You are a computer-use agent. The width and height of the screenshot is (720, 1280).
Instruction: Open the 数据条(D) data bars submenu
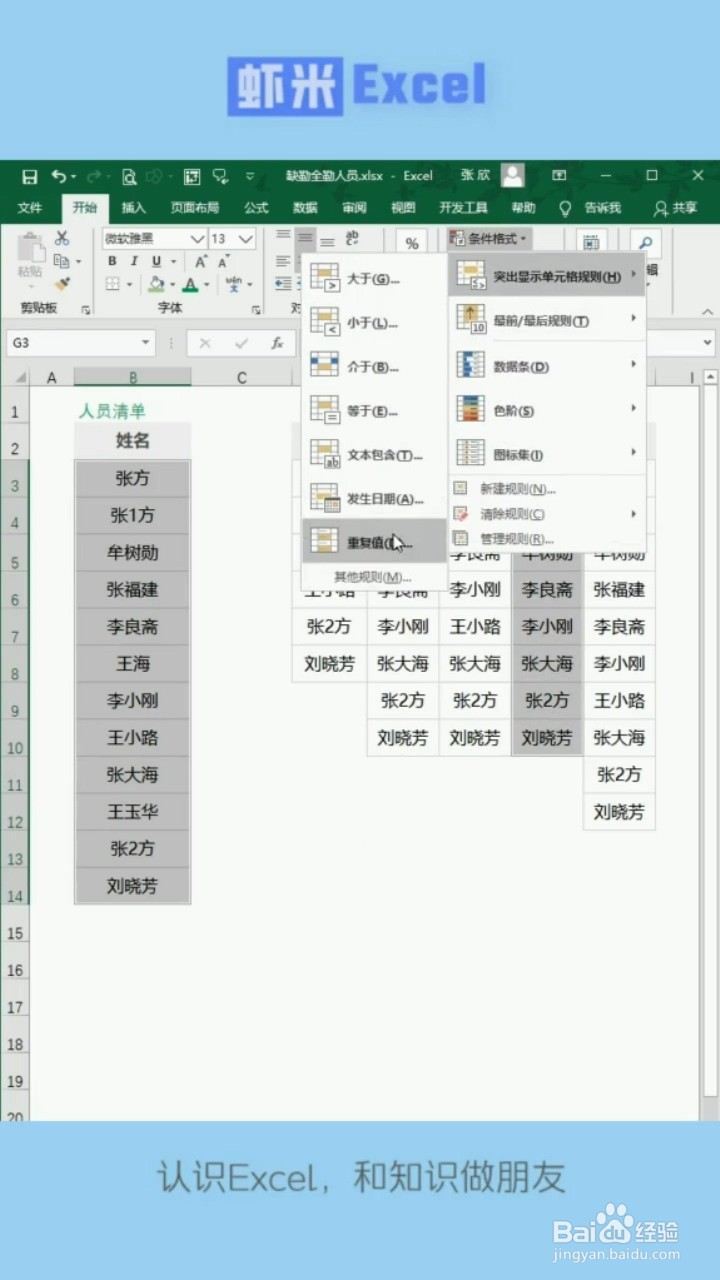[547, 366]
